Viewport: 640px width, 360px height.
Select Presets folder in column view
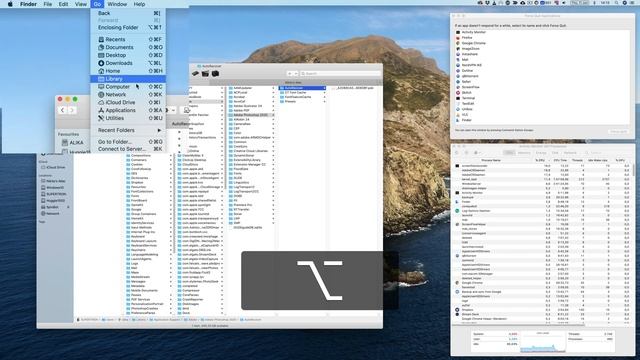click(302, 101)
